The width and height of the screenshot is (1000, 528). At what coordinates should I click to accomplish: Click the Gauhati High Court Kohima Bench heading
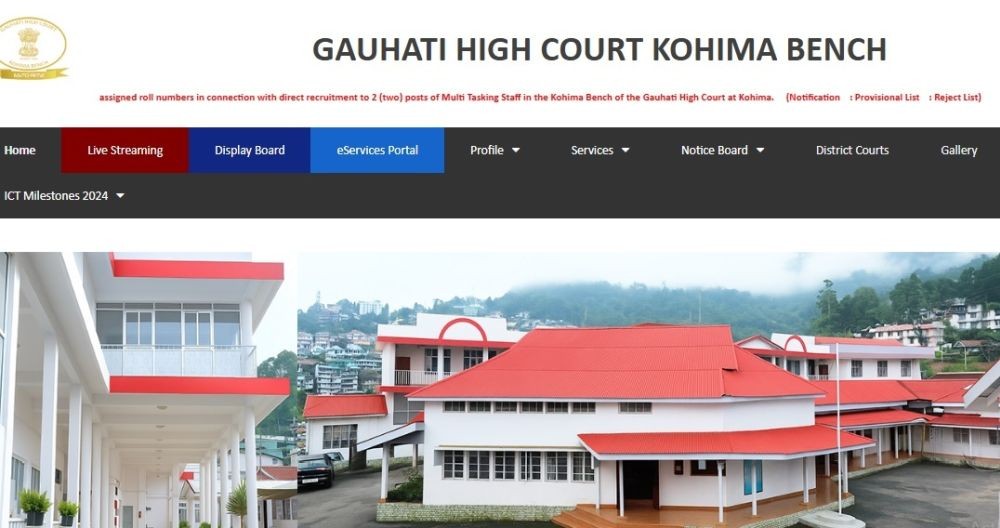[x=599, y=49]
